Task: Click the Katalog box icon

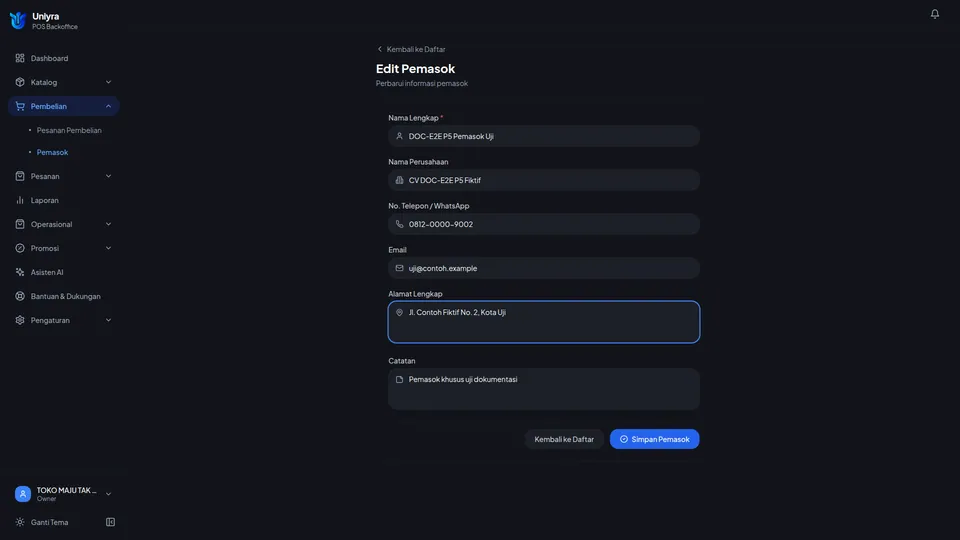Action: click(x=20, y=82)
